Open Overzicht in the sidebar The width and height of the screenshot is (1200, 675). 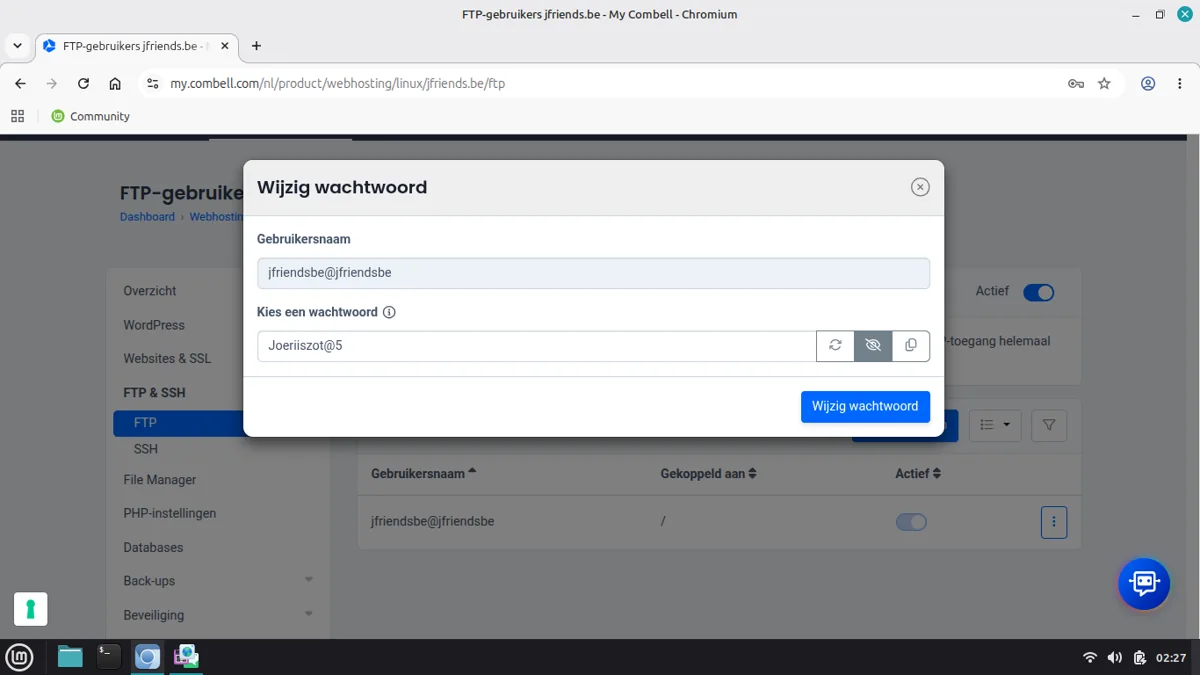coord(150,291)
